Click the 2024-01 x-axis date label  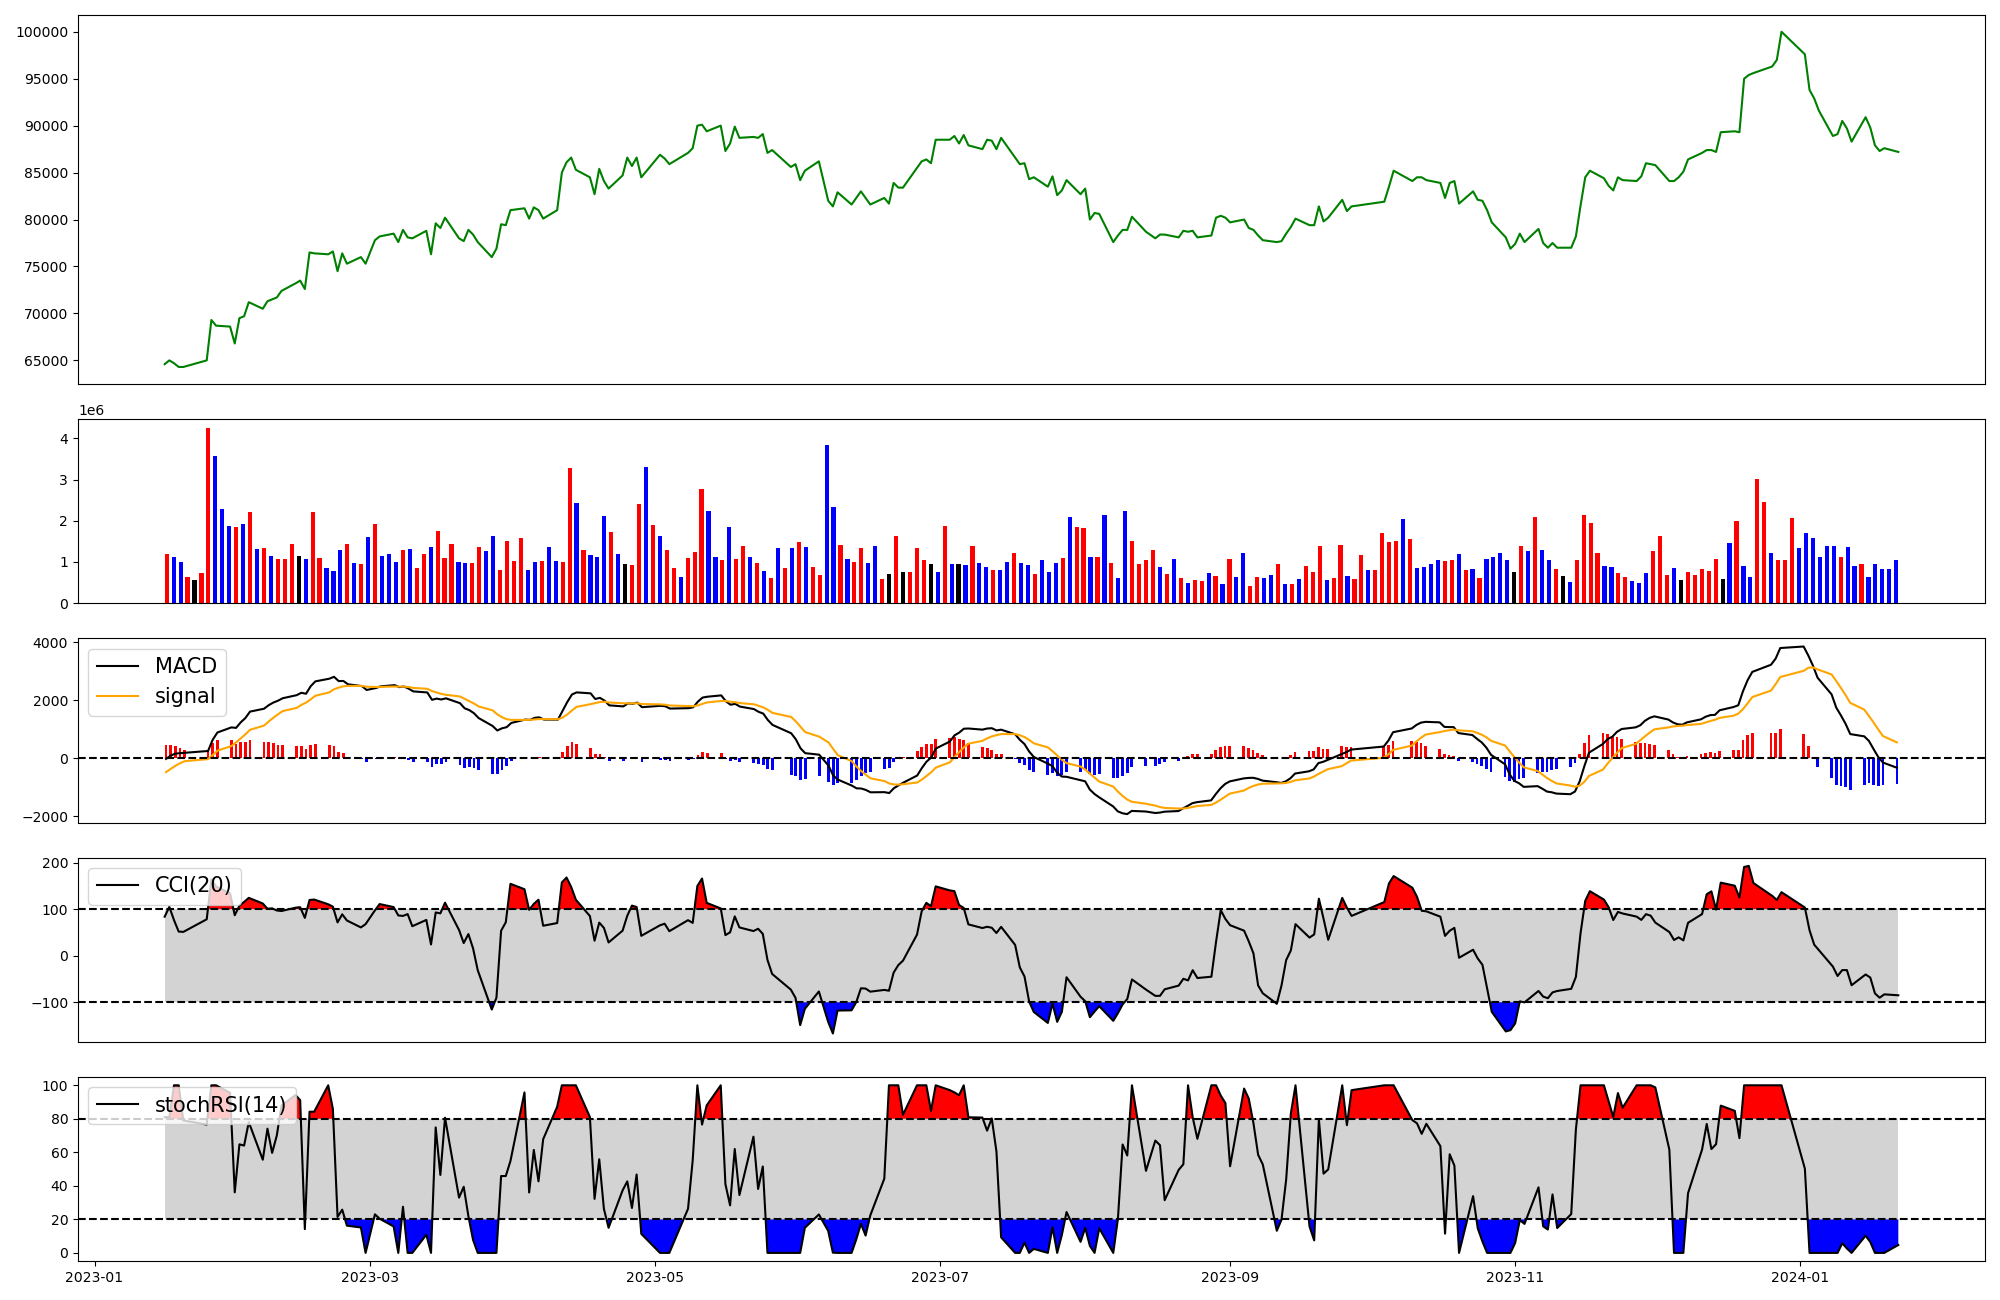click(1800, 1277)
